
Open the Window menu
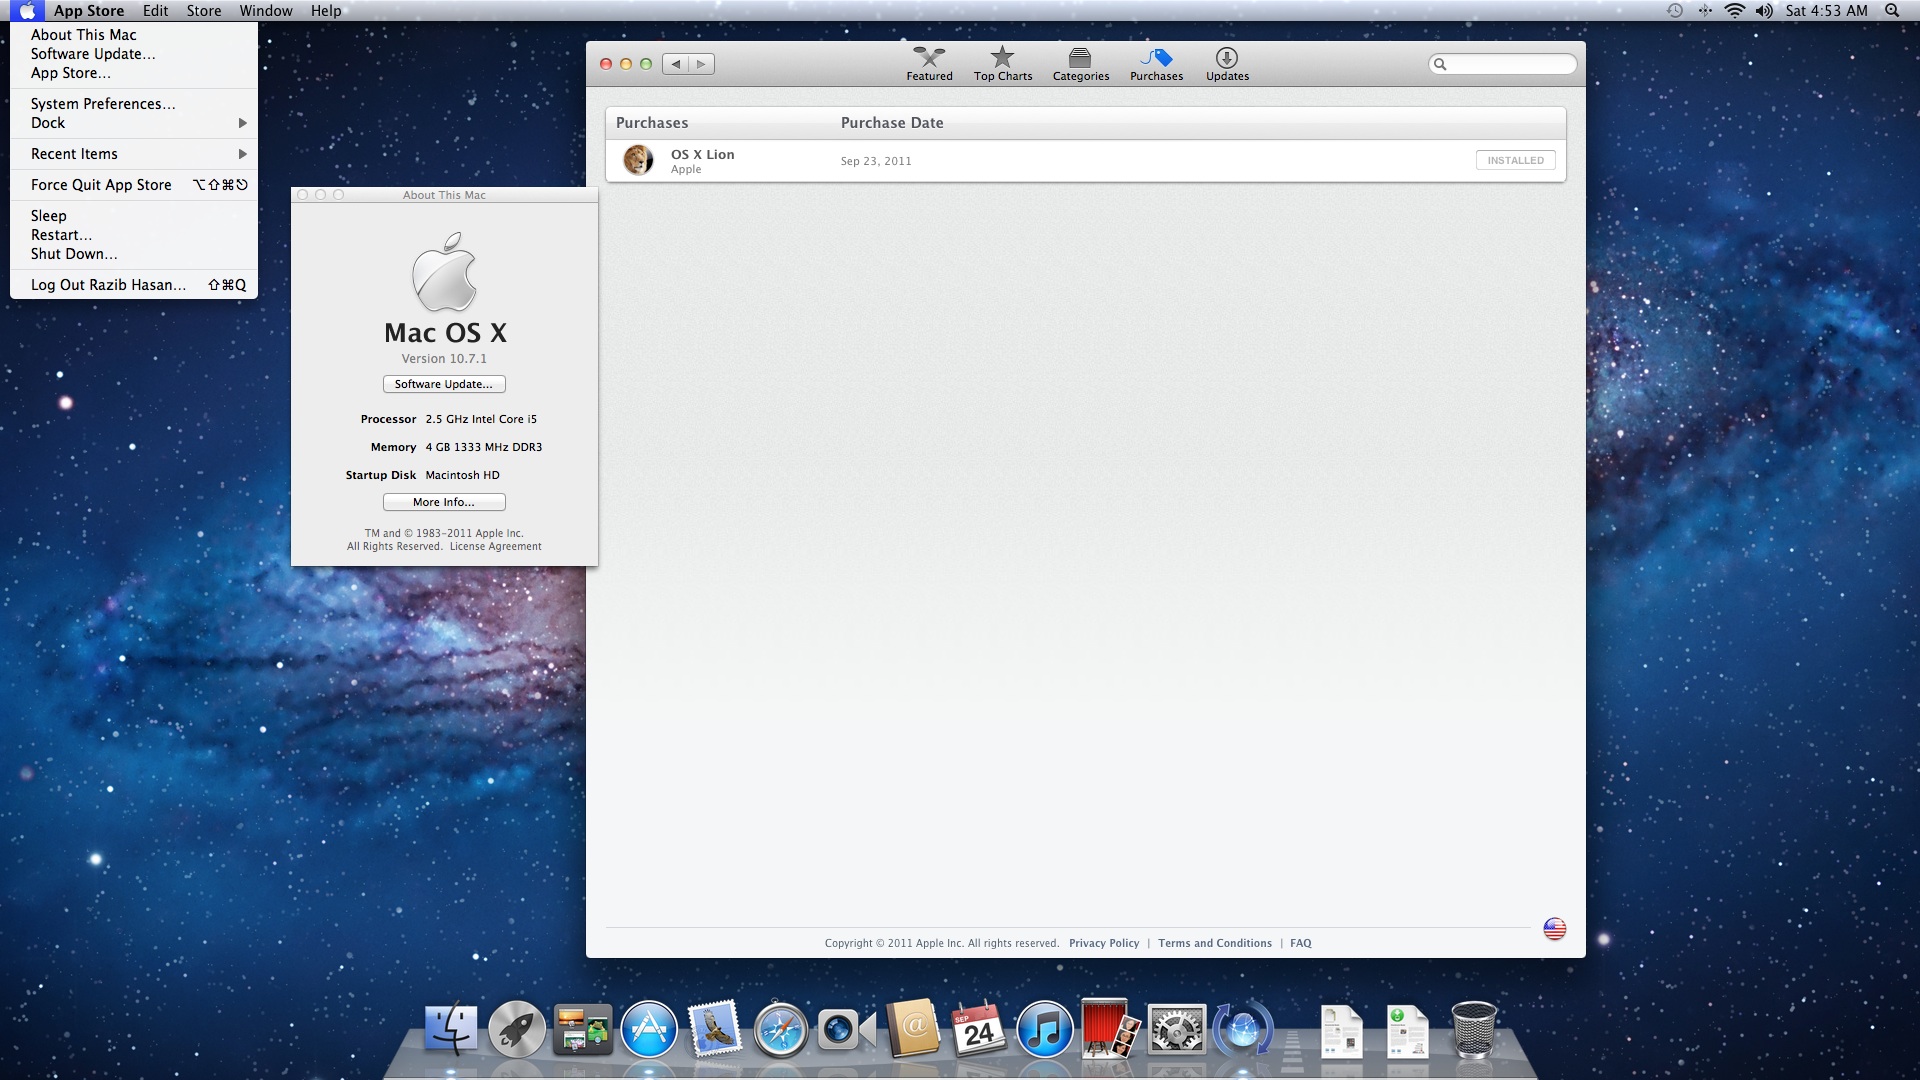point(266,11)
